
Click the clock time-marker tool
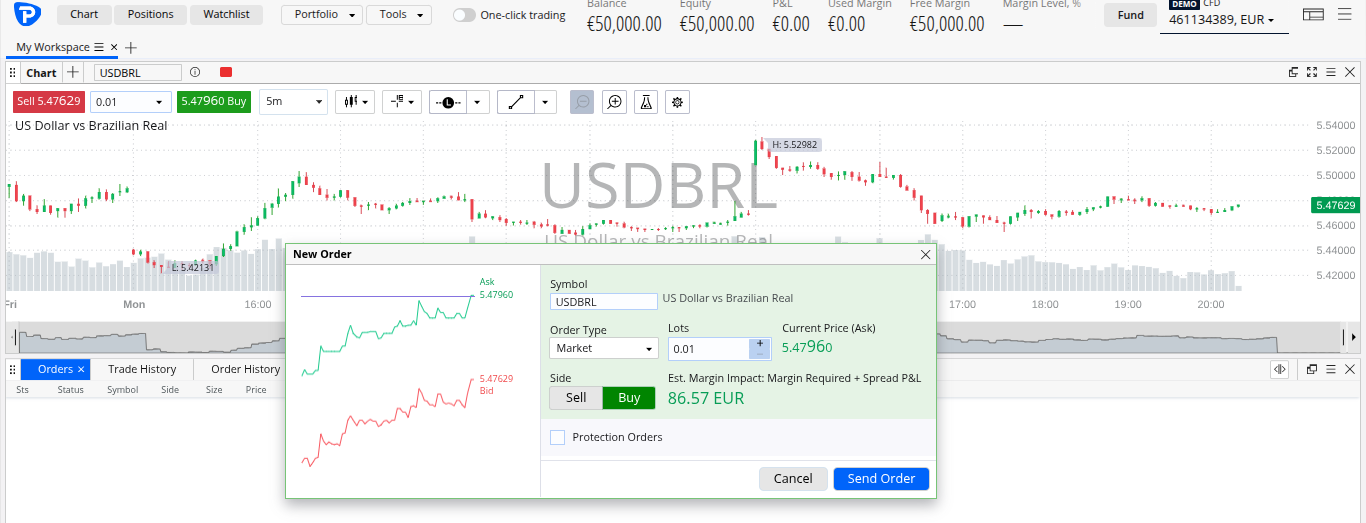pyautogui.click(x=448, y=102)
